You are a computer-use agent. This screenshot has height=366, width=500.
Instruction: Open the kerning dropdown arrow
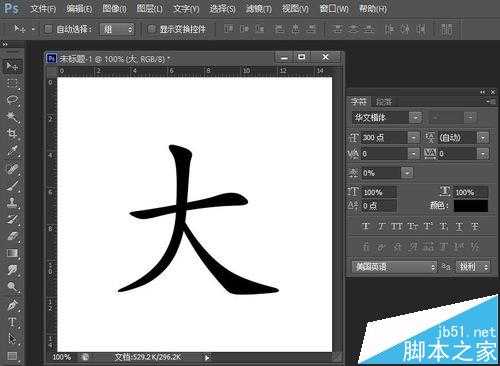pyautogui.click(x=414, y=153)
